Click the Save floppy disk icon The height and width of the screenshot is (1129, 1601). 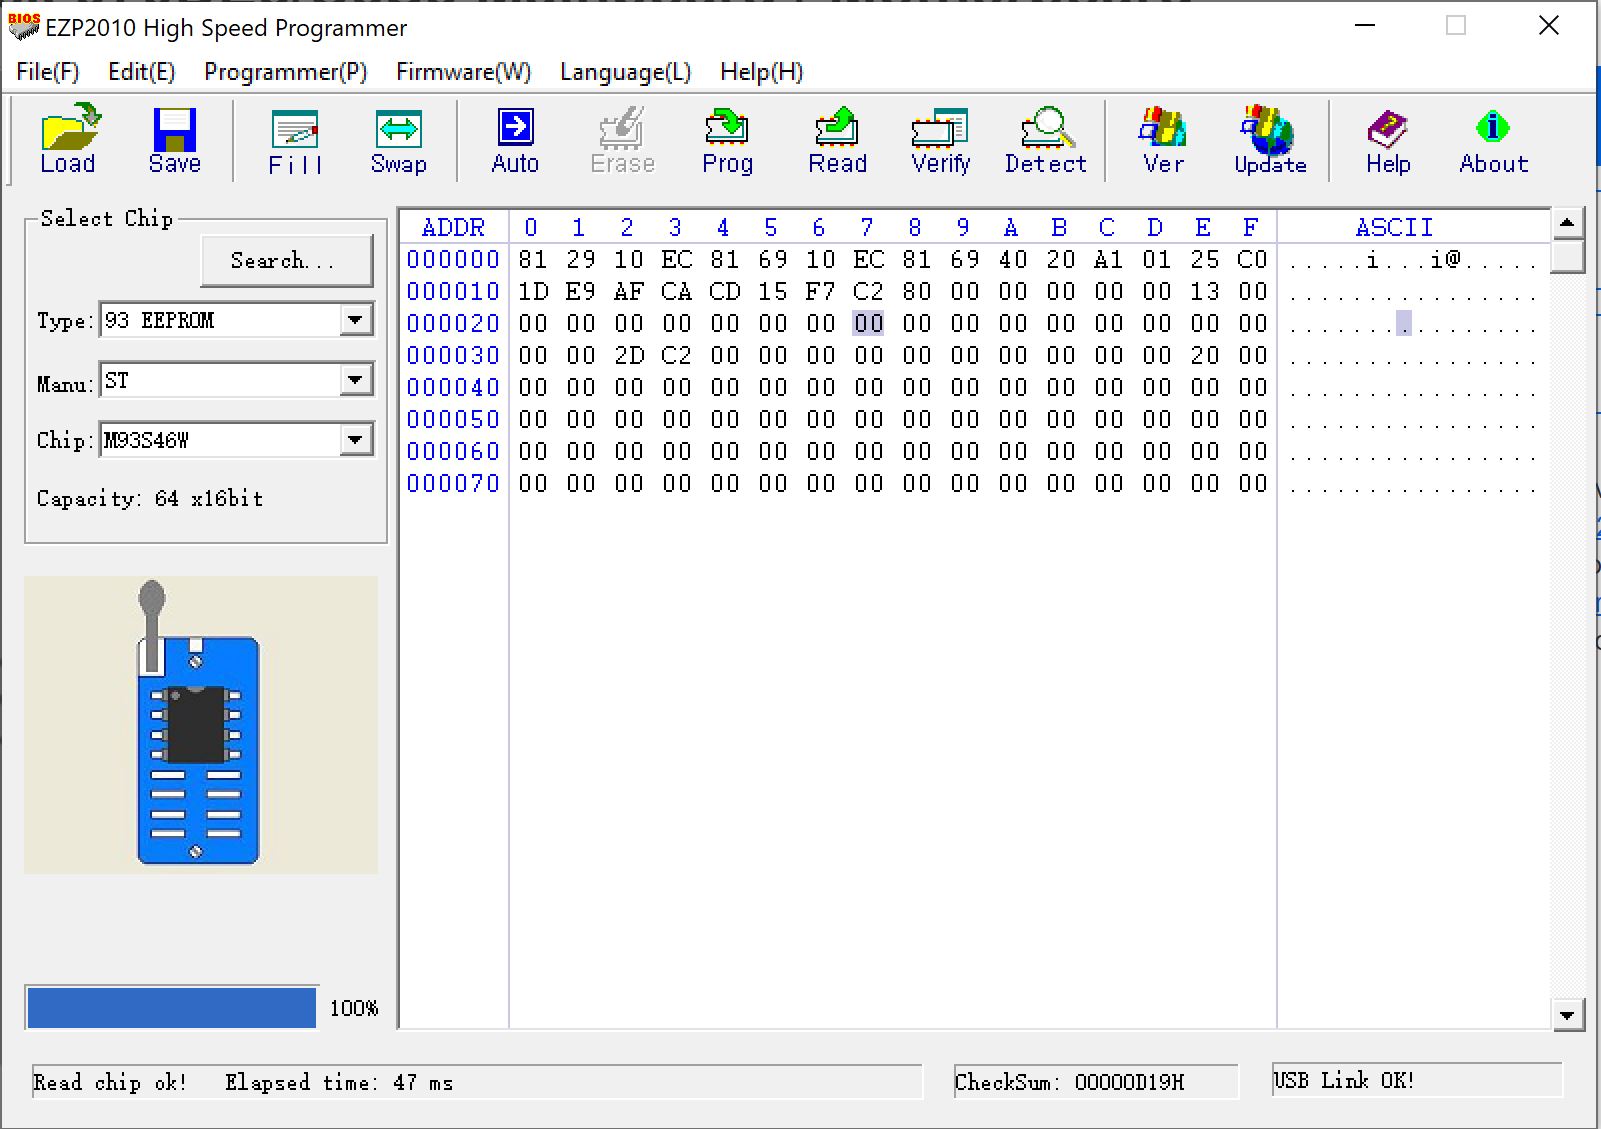(x=175, y=140)
